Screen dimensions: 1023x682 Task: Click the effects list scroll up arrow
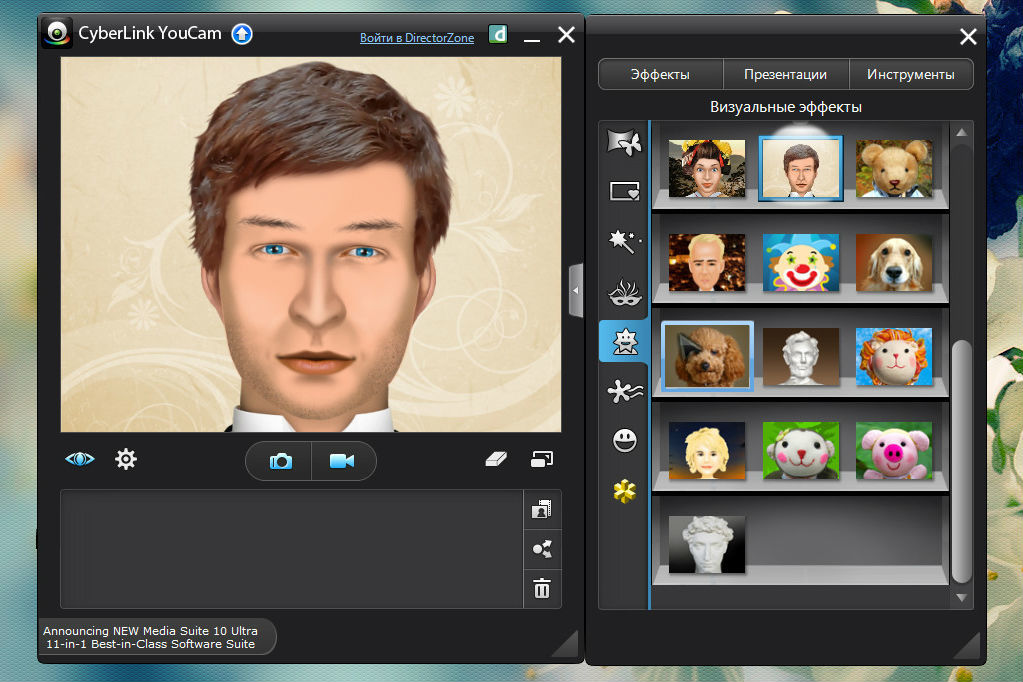point(962,132)
